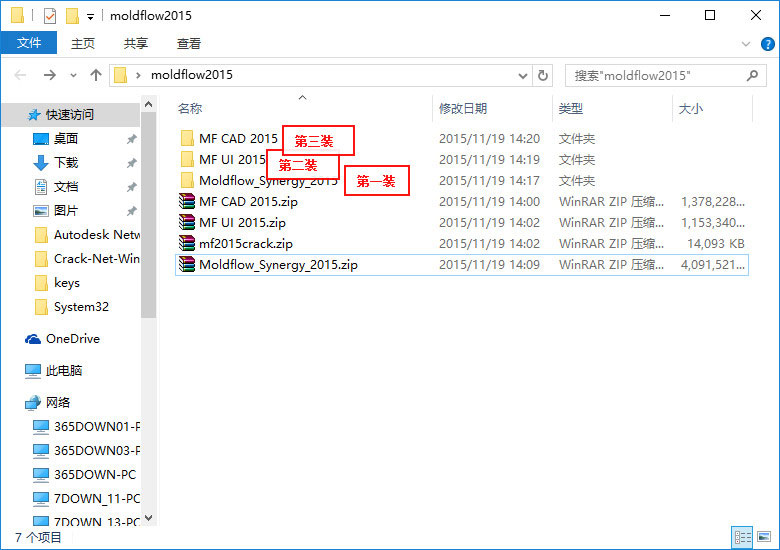Screen dimensions: 780x550
Task: Select mf2015crack.zip archive icon
Action: pyautogui.click(x=187, y=243)
